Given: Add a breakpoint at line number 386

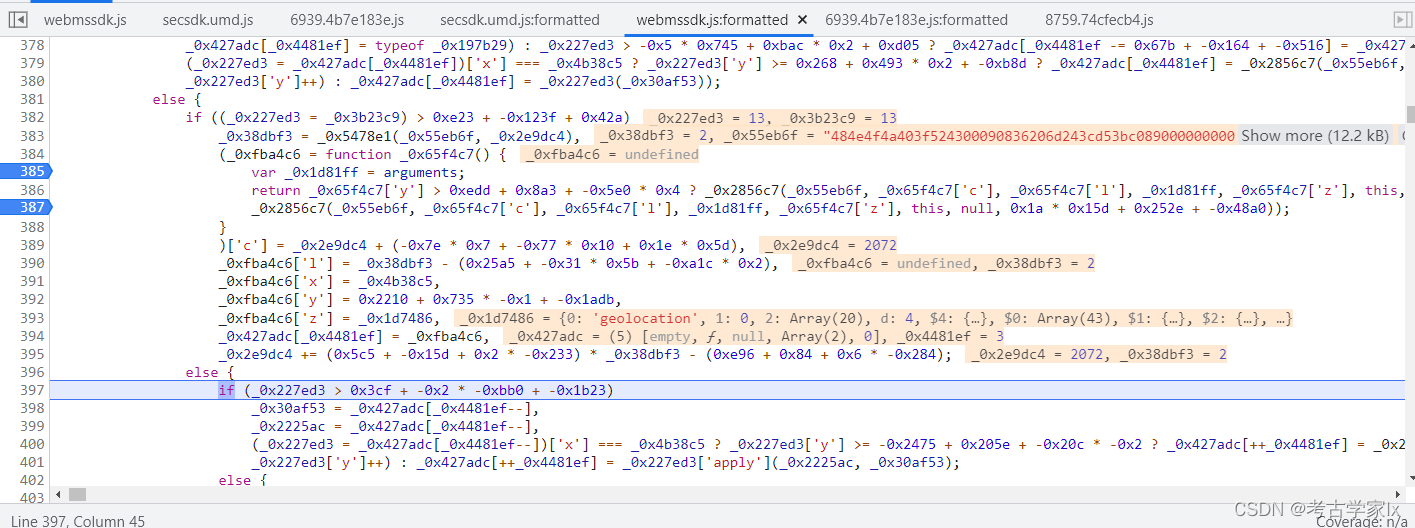Looking at the screenshot, I should 32,190.
